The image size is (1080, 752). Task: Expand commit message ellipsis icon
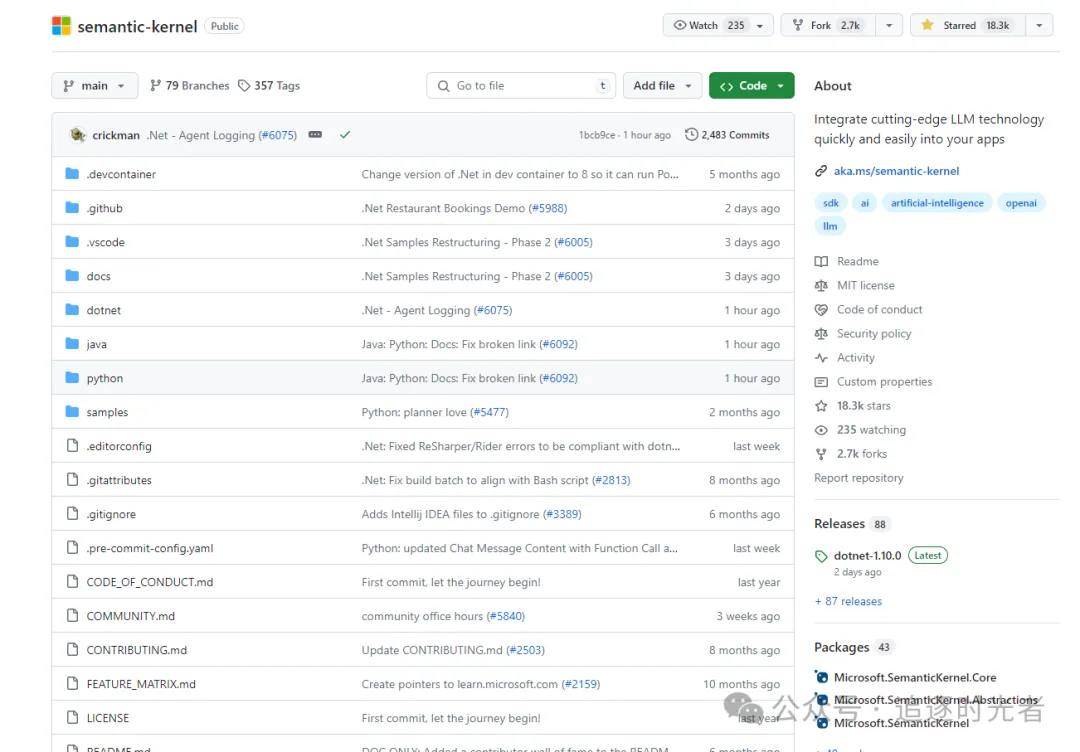[315, 135]
